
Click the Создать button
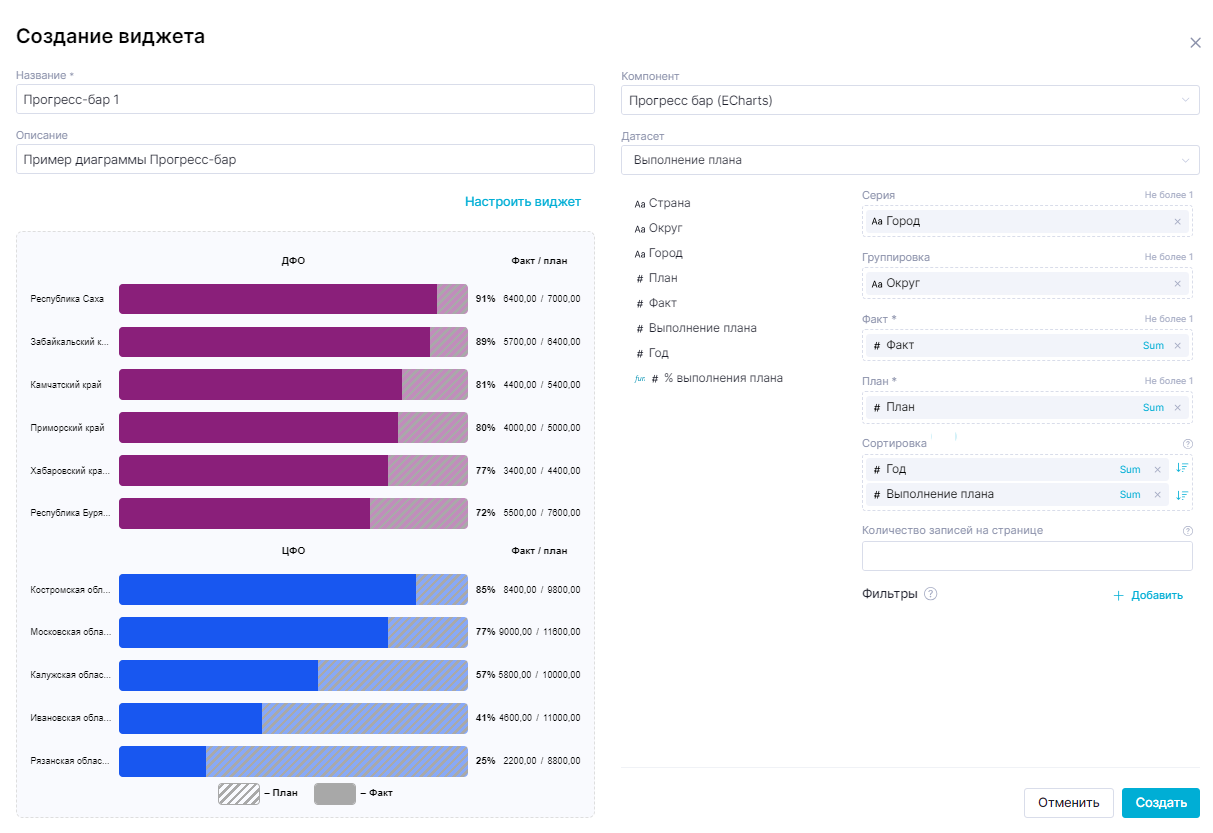point(1160,802)
